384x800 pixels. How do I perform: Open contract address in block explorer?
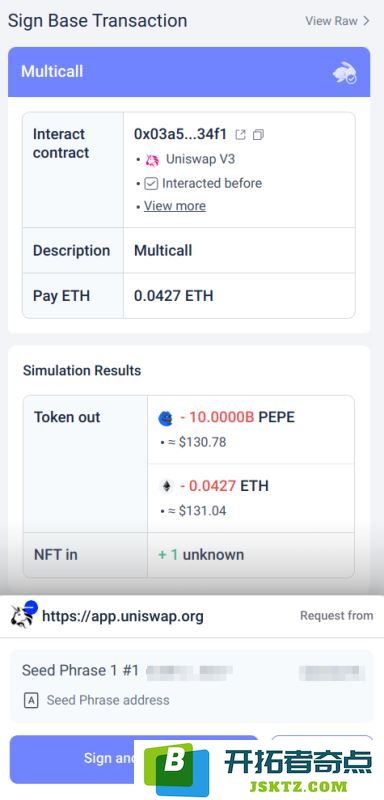pyautogui.click(x=240, y=135)
